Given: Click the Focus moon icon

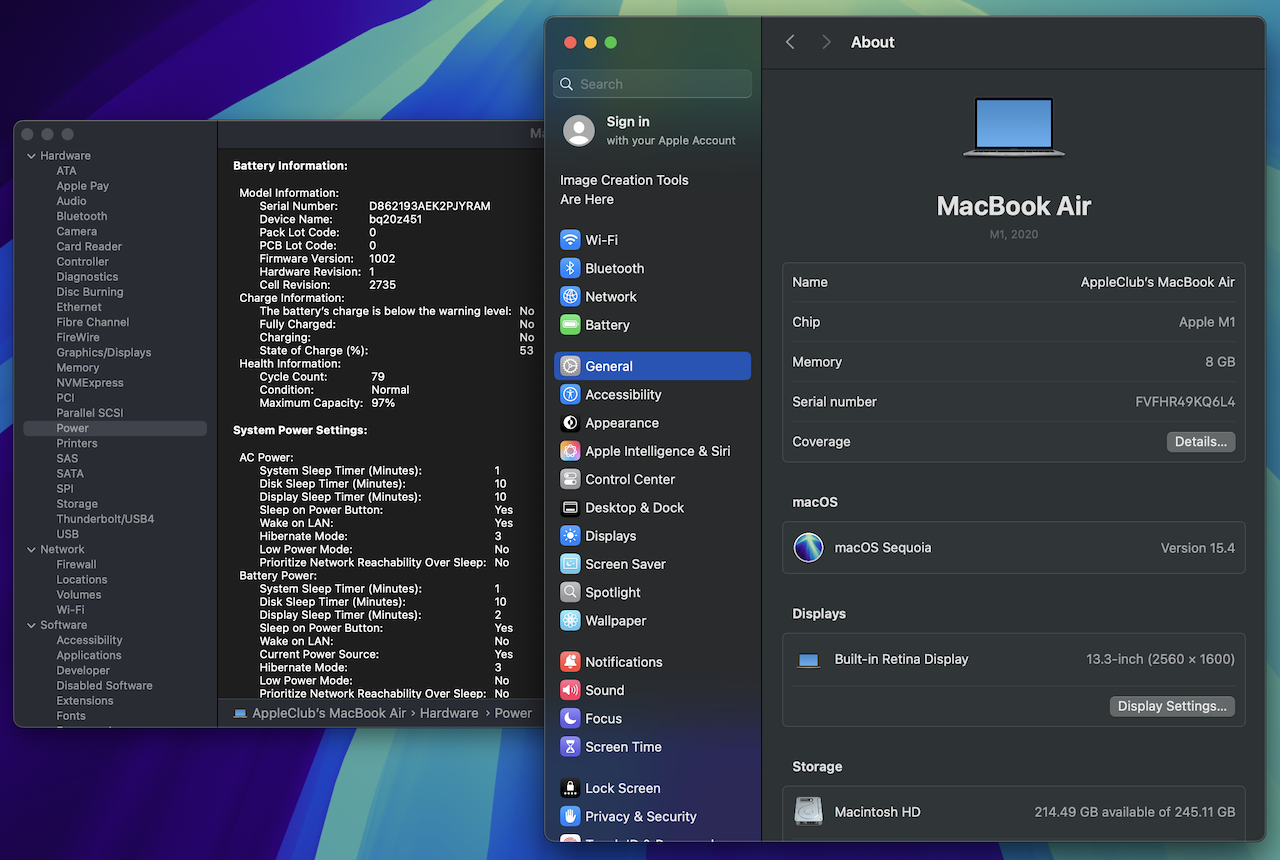Looking at the screenshot, I should [570, 718].
